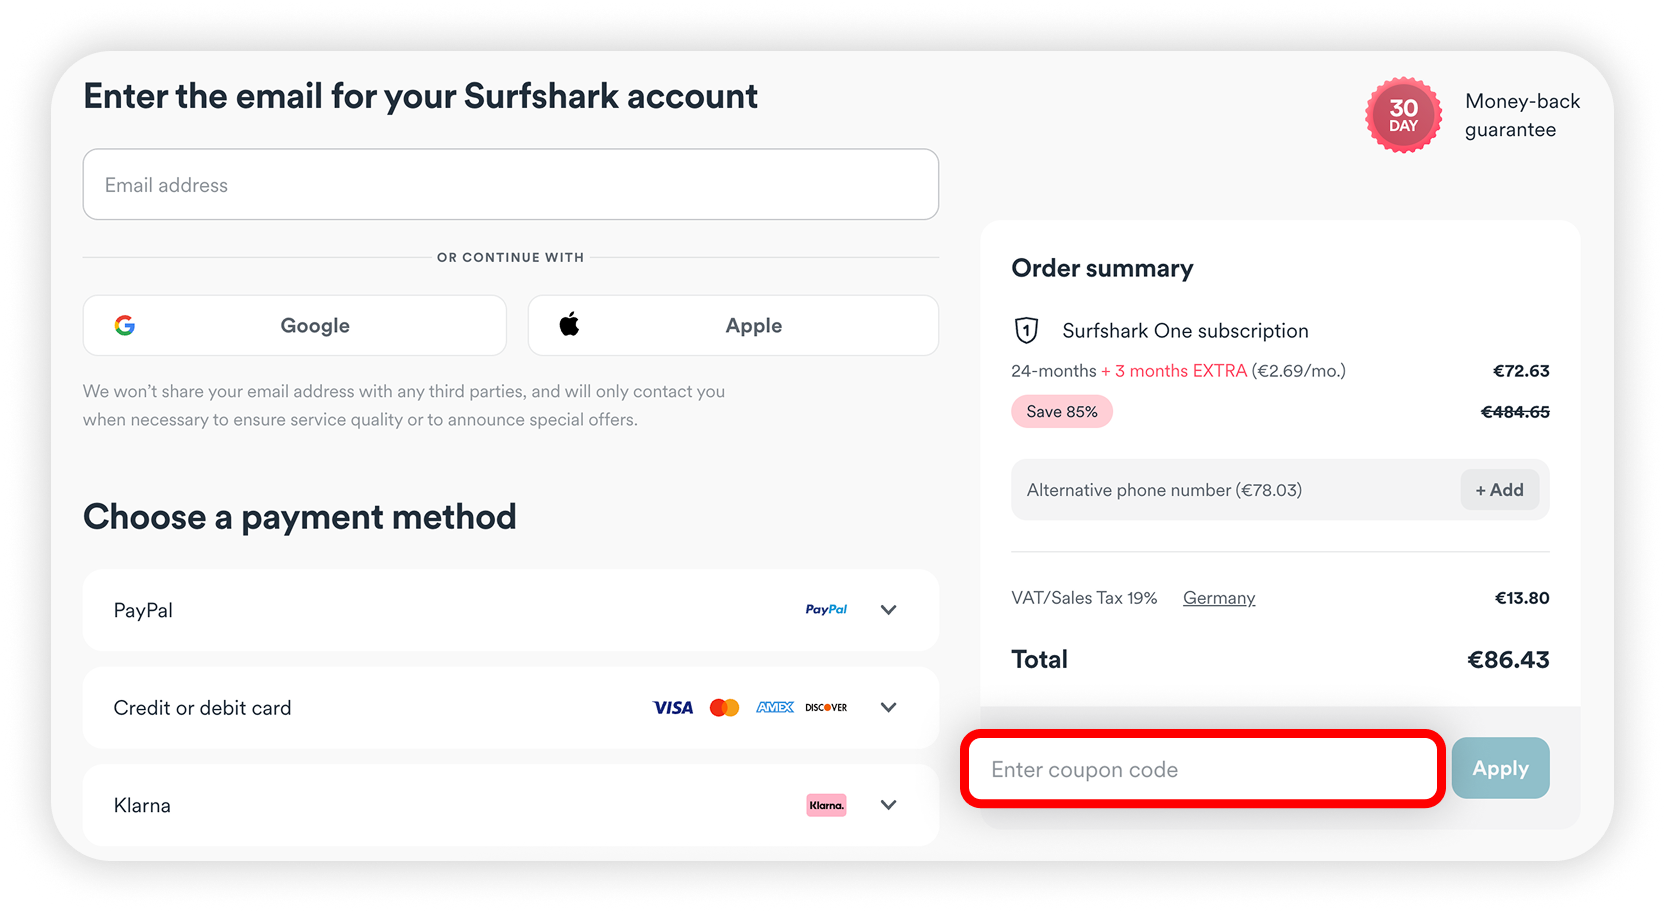The height and width of the screenshot is (912, 1665).
Task: Click the Visa card icon
Action: [672, 707]
